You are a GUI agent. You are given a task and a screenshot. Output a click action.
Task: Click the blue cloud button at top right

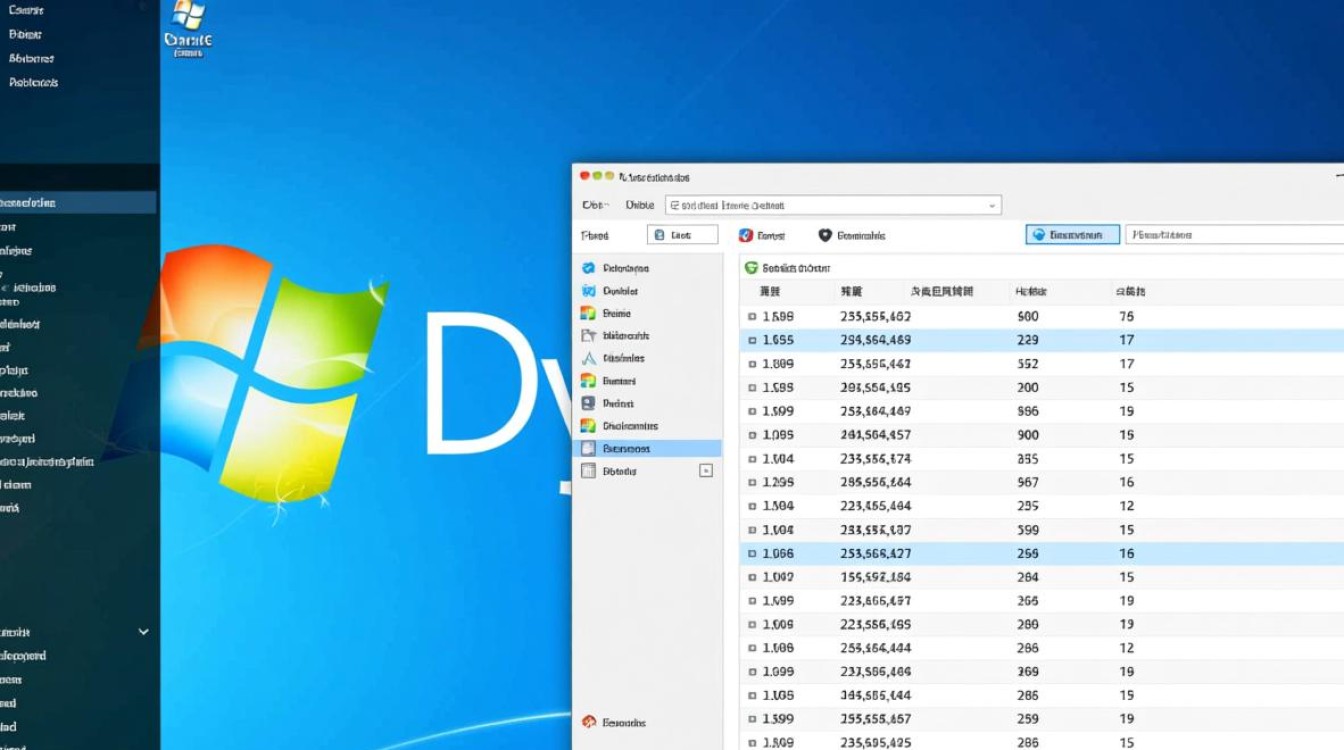point(1070,234)
